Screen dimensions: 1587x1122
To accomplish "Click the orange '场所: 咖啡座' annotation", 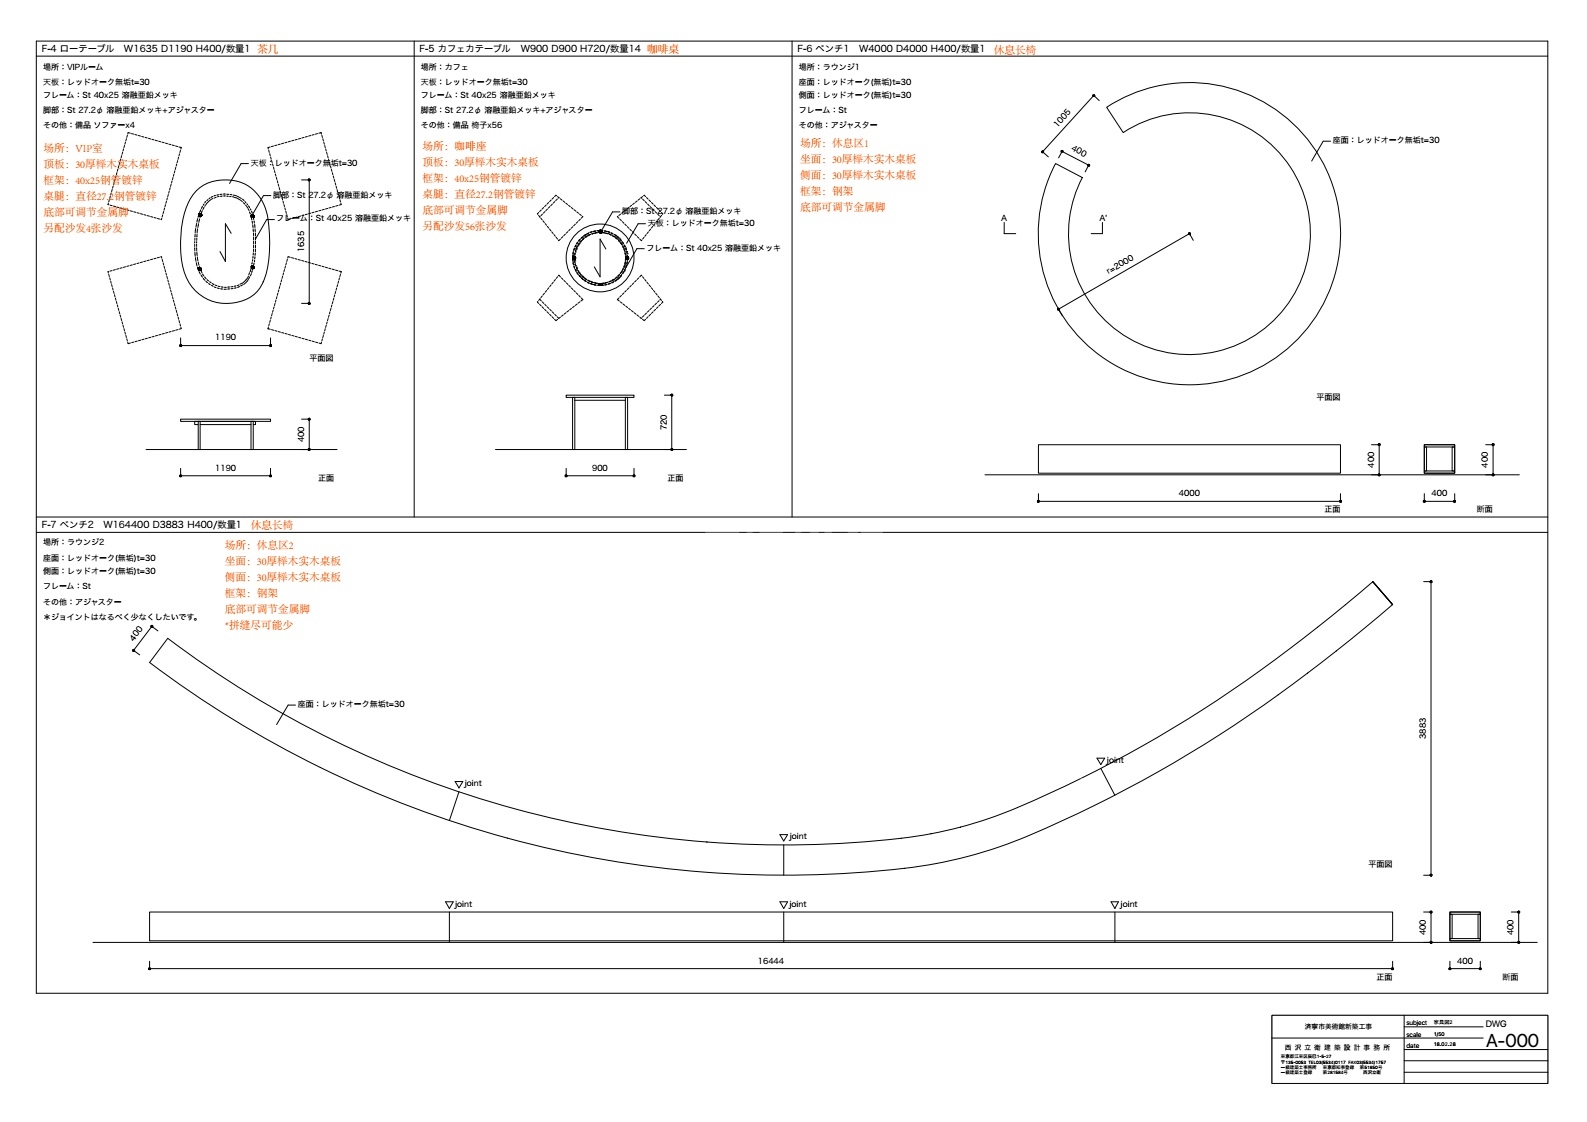I will (x=454, y=146).
